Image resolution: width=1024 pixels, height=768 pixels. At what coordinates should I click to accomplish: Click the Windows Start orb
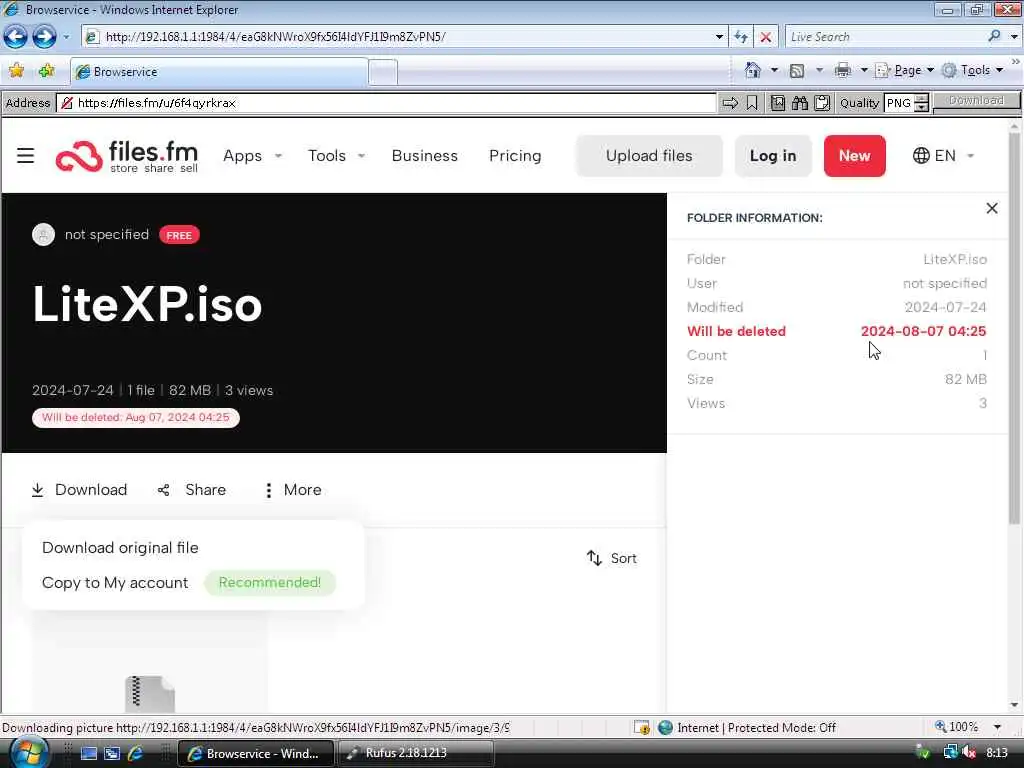pos(28,753)
